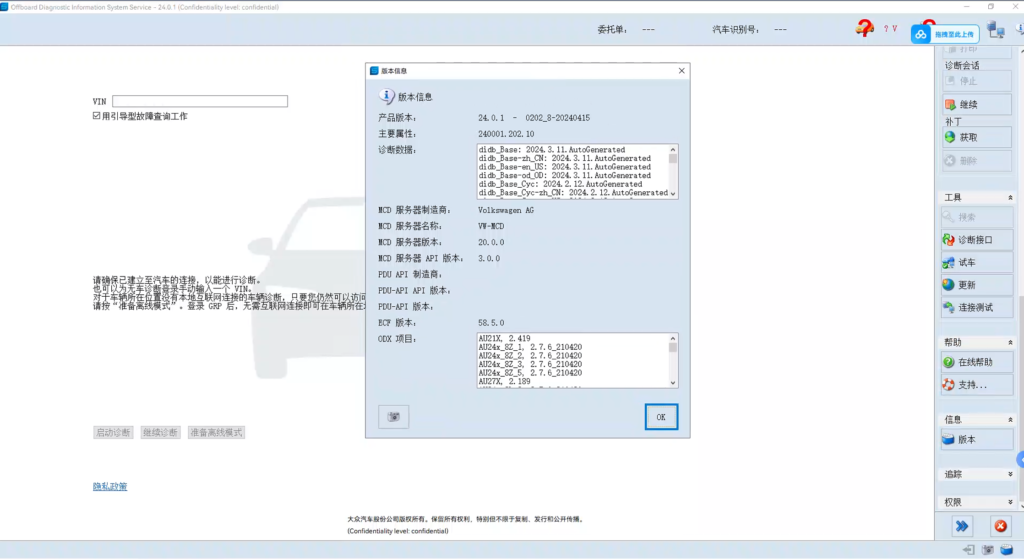The image size is (1024, 559).
Task: Click the VIN input field
Action: 200,101
